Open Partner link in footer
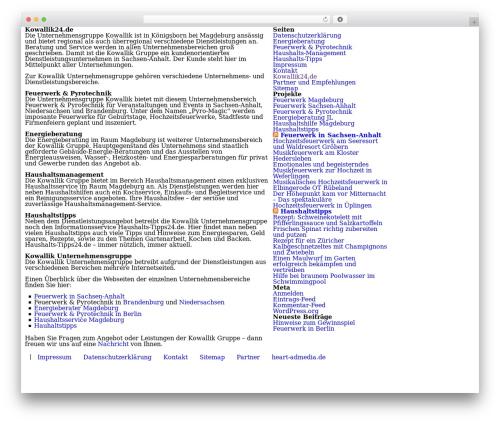 click(x=248, y=357)
